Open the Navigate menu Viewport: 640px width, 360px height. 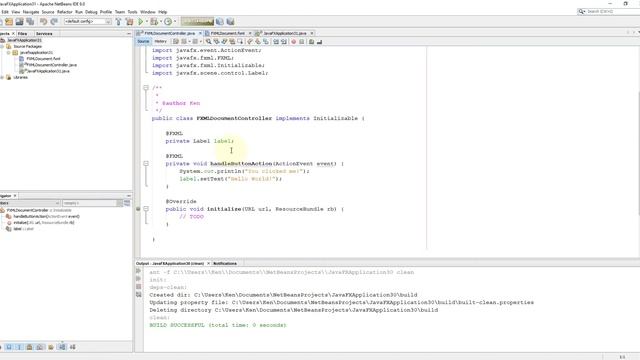(31, 12)
